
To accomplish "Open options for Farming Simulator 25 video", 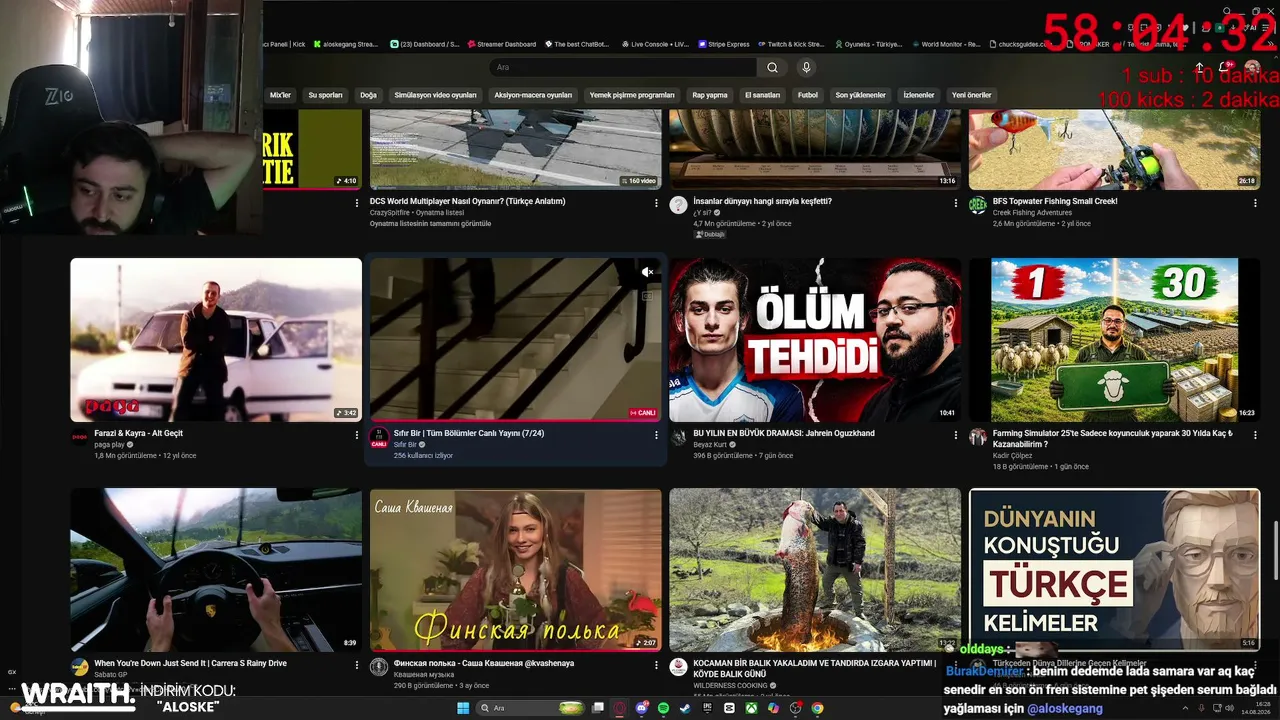I will (1255, 435).
